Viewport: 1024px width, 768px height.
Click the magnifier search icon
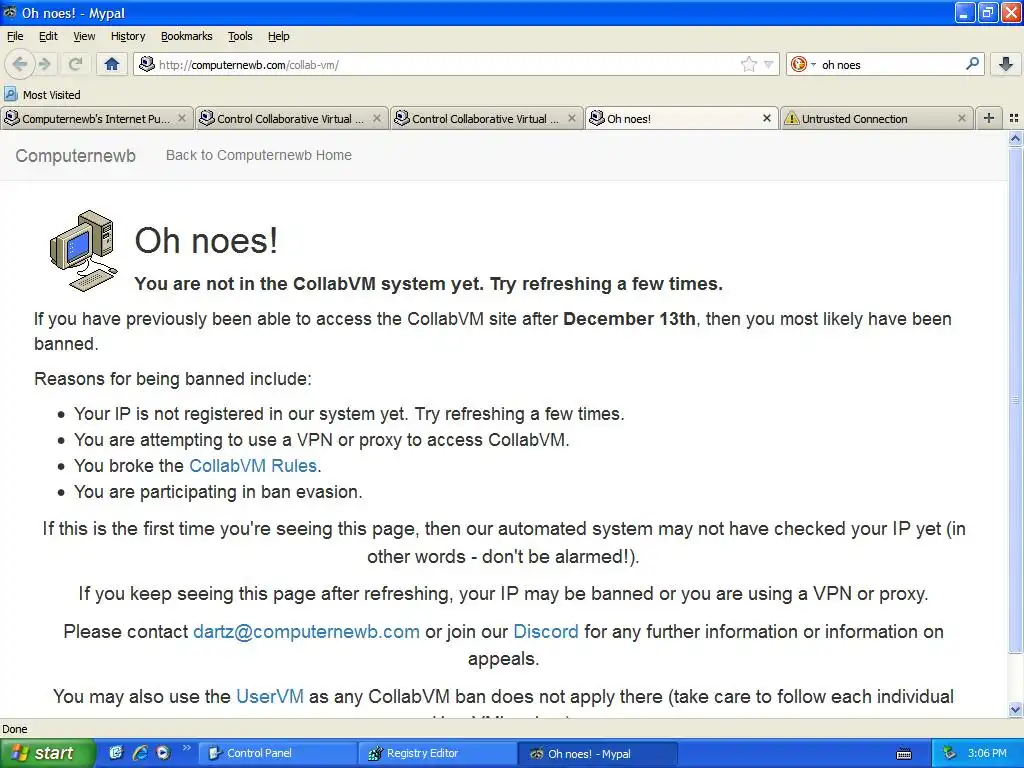click(972, 64)
